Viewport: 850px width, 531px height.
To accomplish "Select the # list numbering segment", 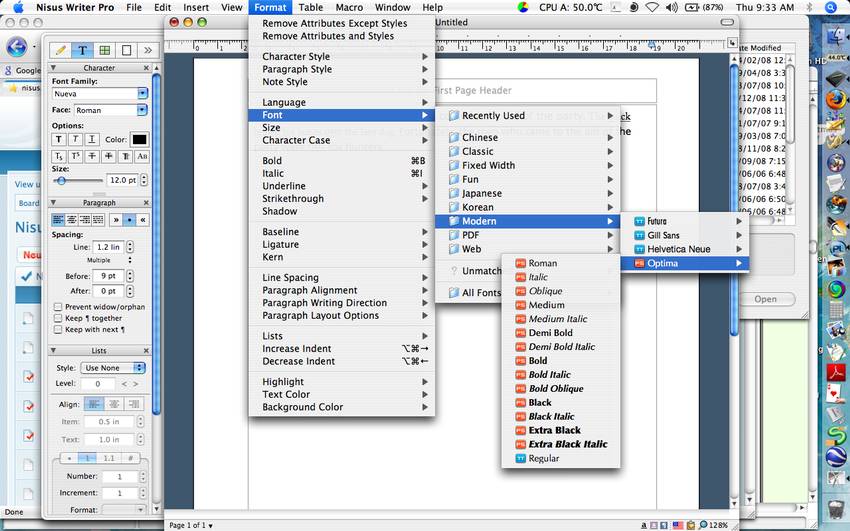I will point(131,458).
